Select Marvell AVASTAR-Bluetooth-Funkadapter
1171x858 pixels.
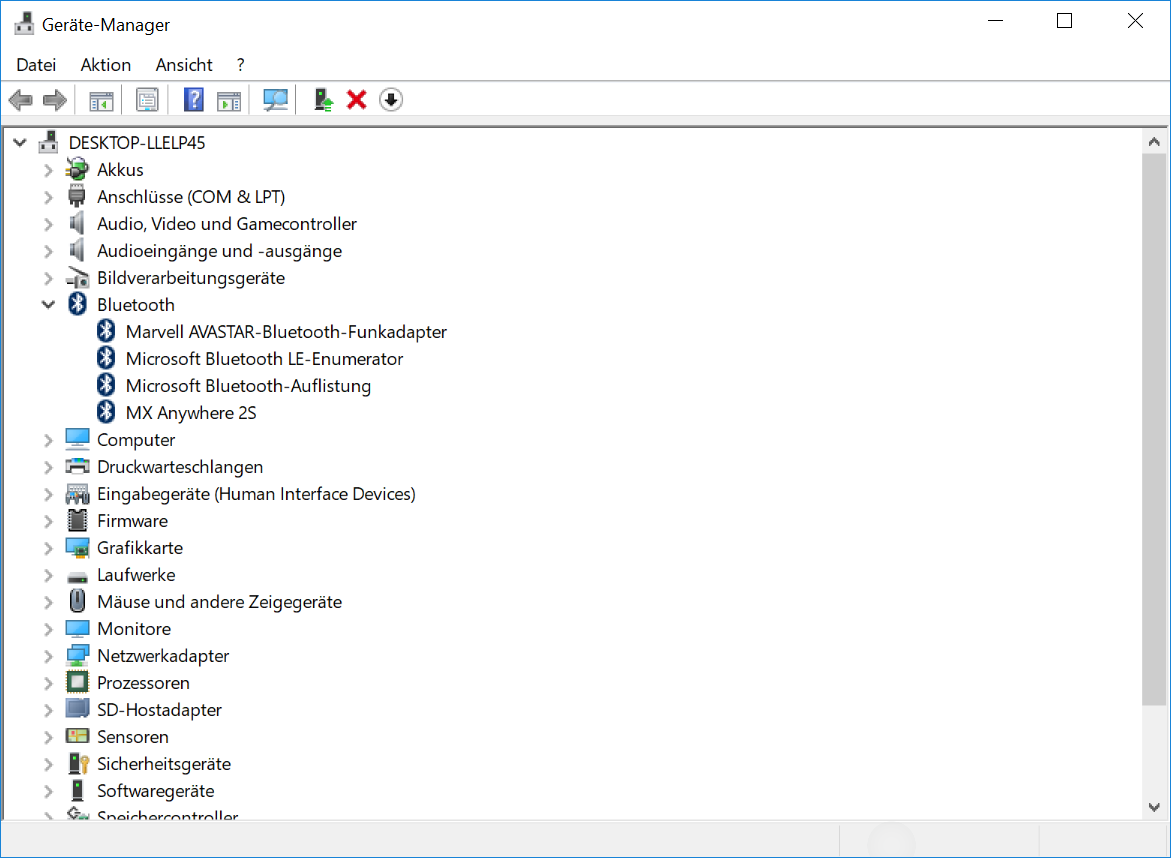[285, 332]
